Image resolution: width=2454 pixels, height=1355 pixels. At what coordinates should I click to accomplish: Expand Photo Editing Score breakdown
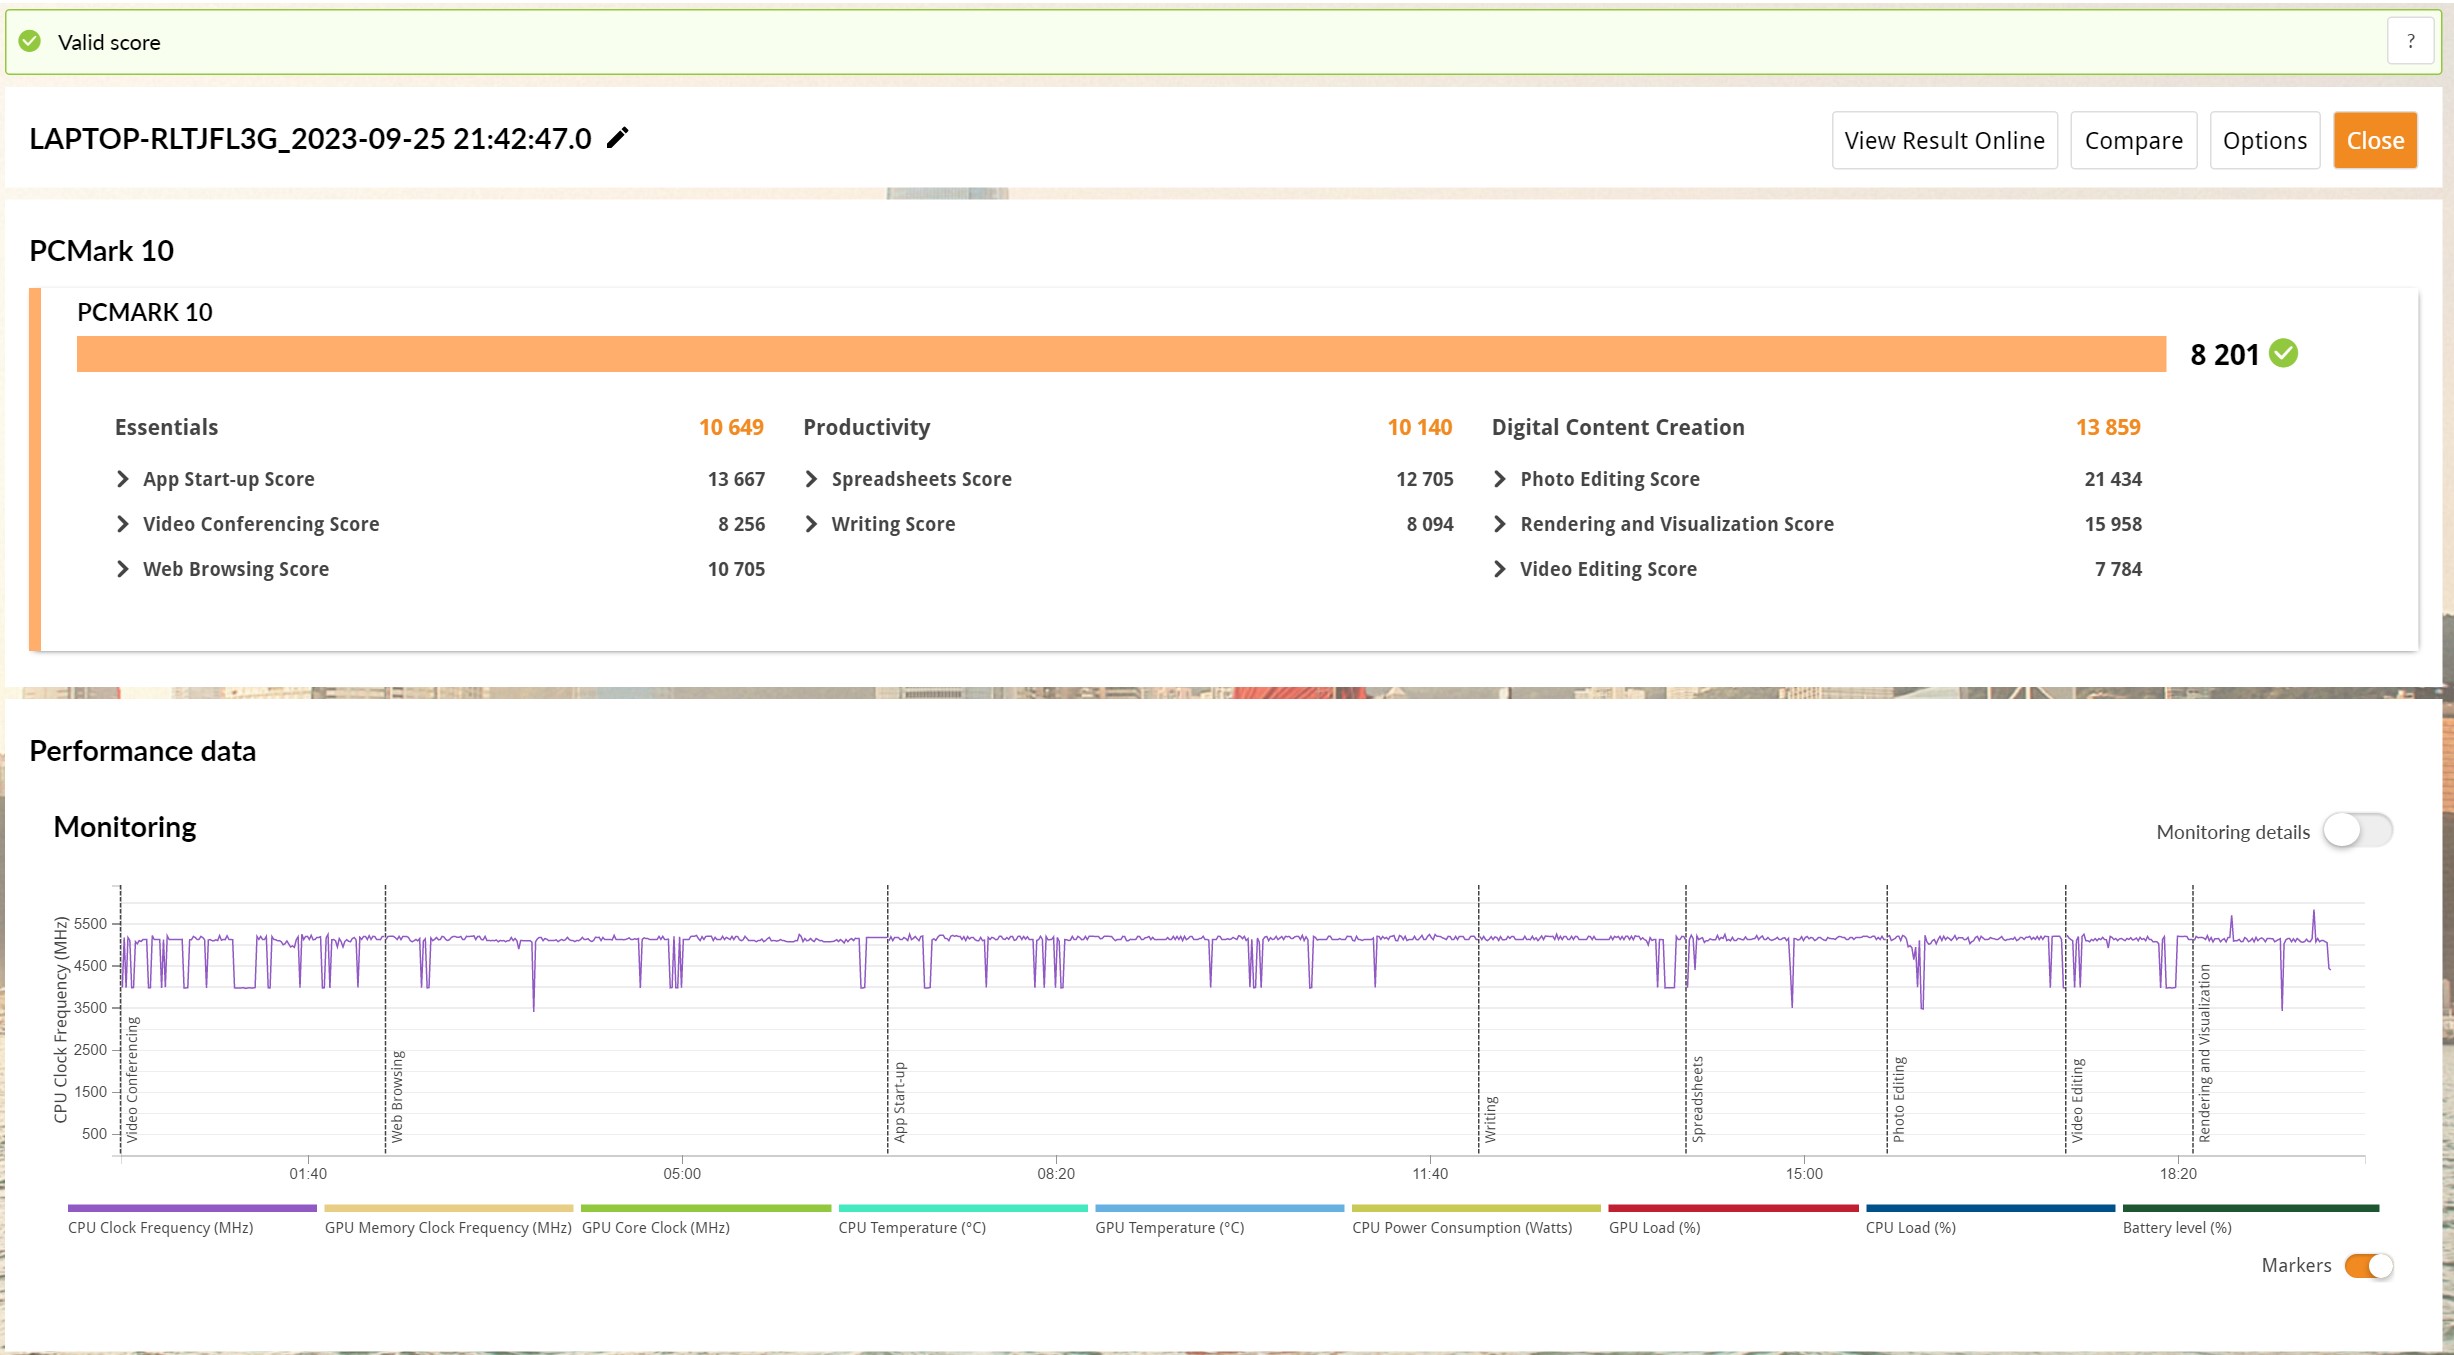[1499, 479]
